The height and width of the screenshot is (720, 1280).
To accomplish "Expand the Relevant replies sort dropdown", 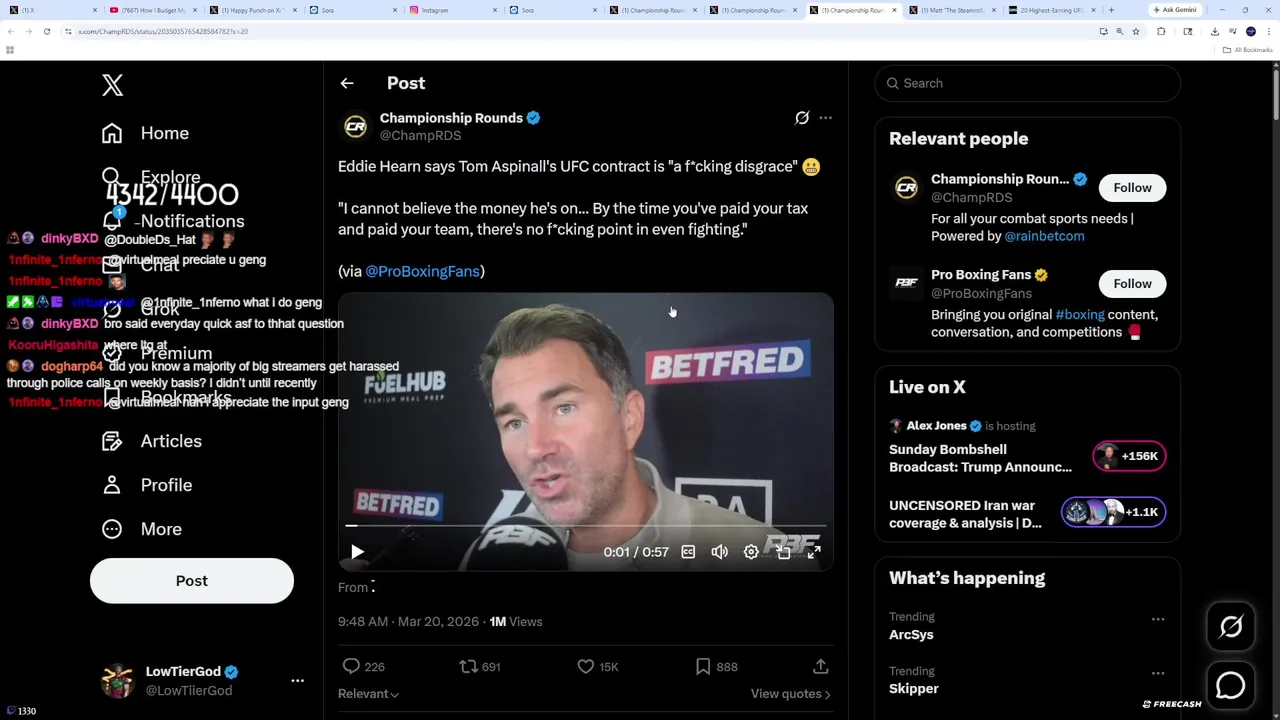I will tap(369, 694).
